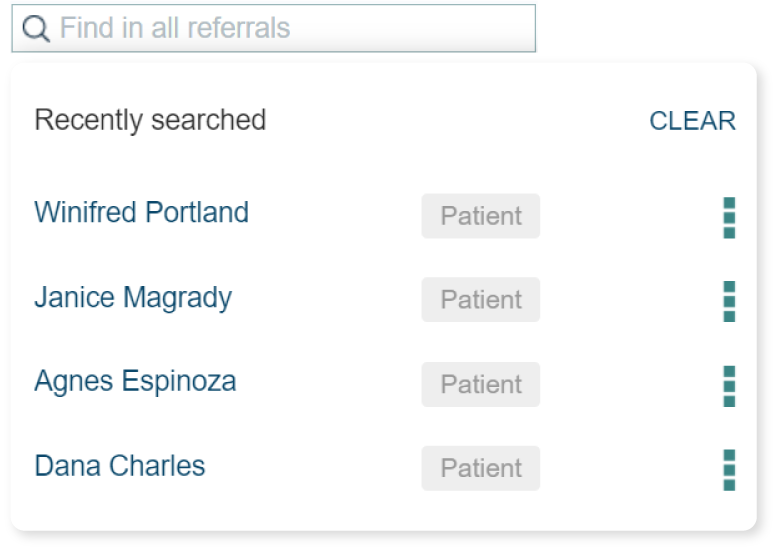
Task: Click the Patient tag beside Agnes Espinoza
Action: tap(481, 384)
